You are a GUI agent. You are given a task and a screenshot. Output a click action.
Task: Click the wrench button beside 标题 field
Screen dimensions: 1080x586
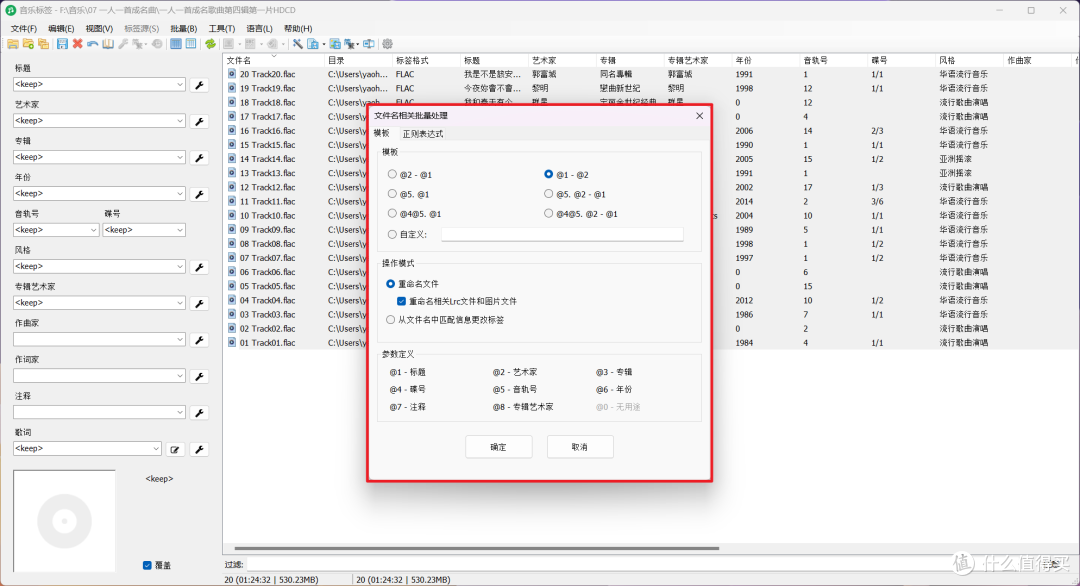click(199, 85)
